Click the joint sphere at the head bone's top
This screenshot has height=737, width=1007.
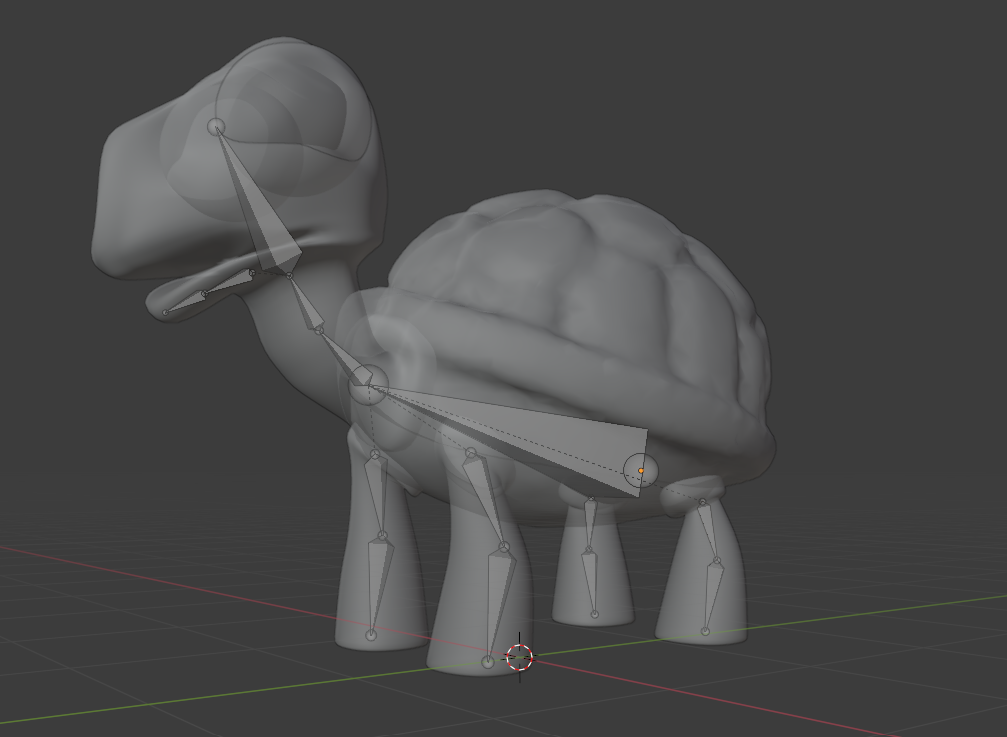(216, 126)
